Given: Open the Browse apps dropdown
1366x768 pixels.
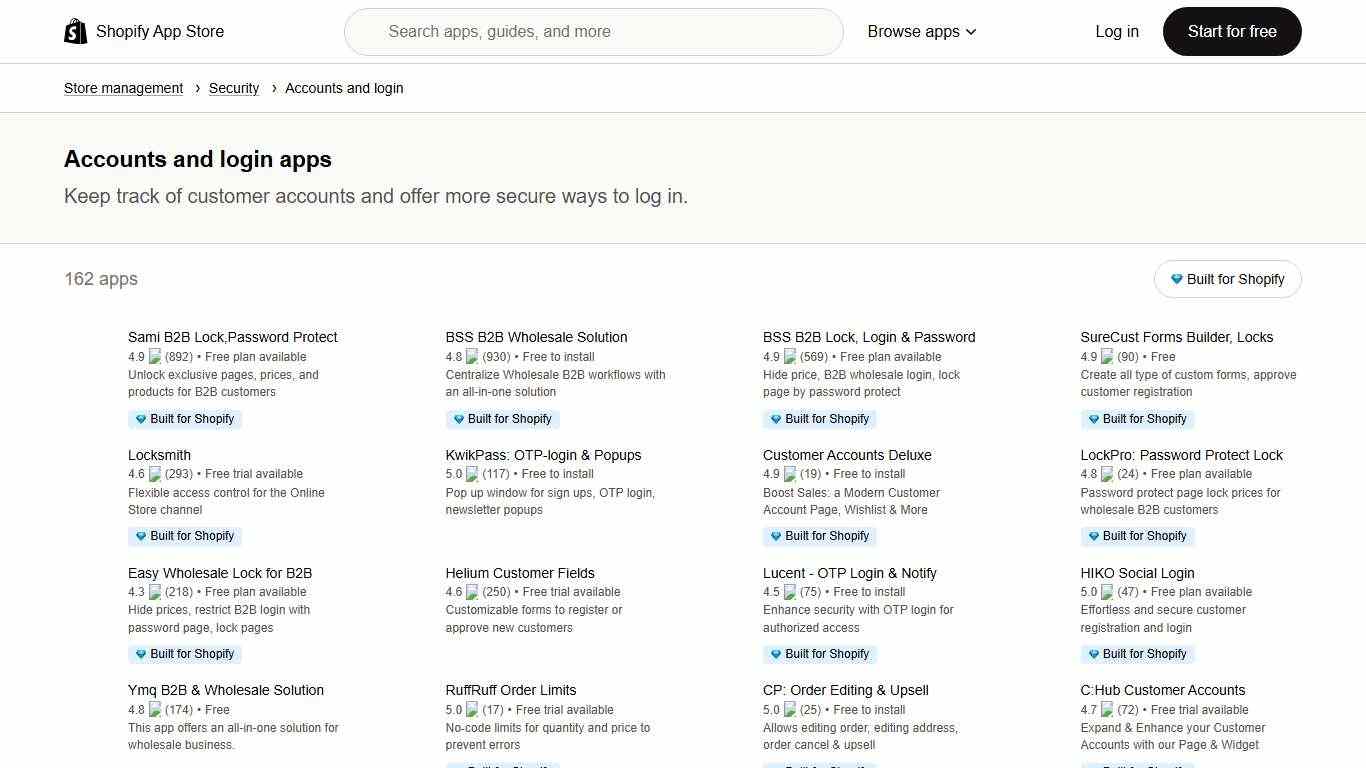Looking at the screenshot, I should pos(920,31).
